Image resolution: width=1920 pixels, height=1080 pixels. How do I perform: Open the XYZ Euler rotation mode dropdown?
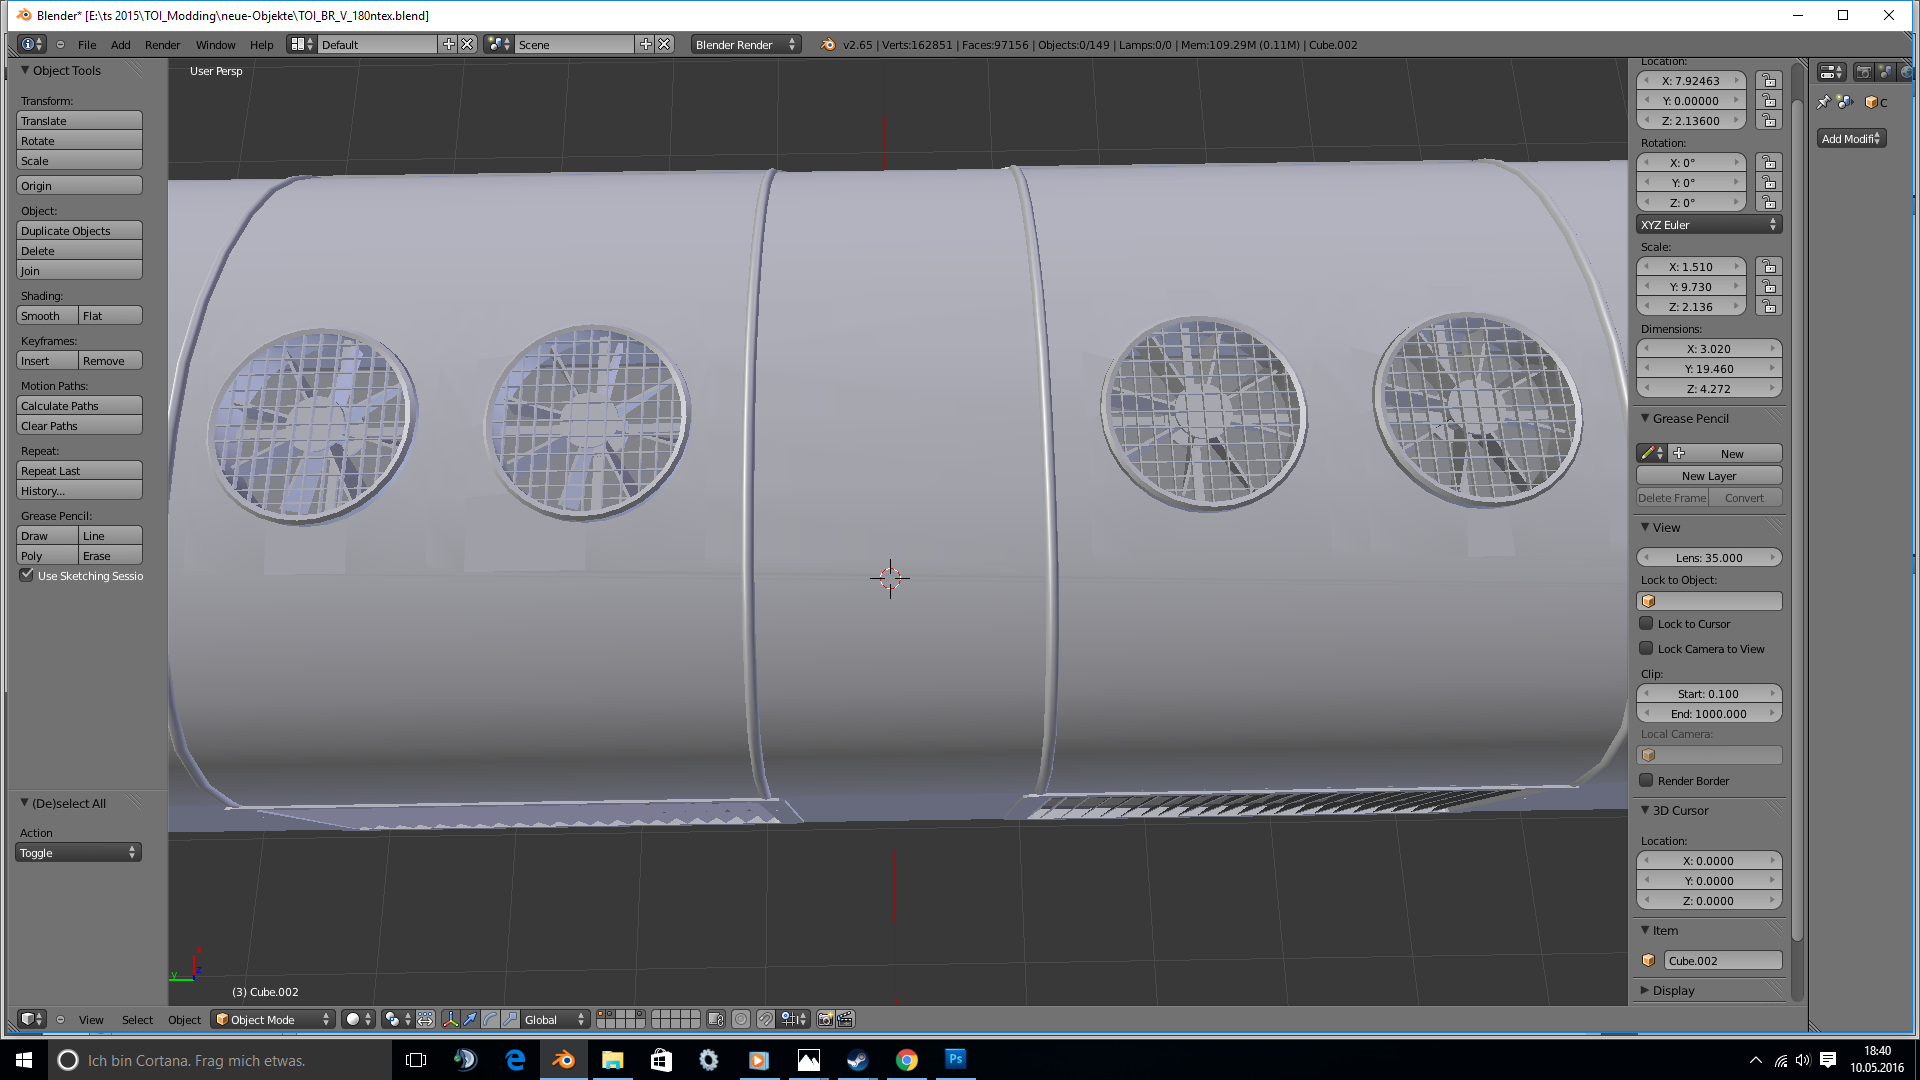coord(1709,225)
